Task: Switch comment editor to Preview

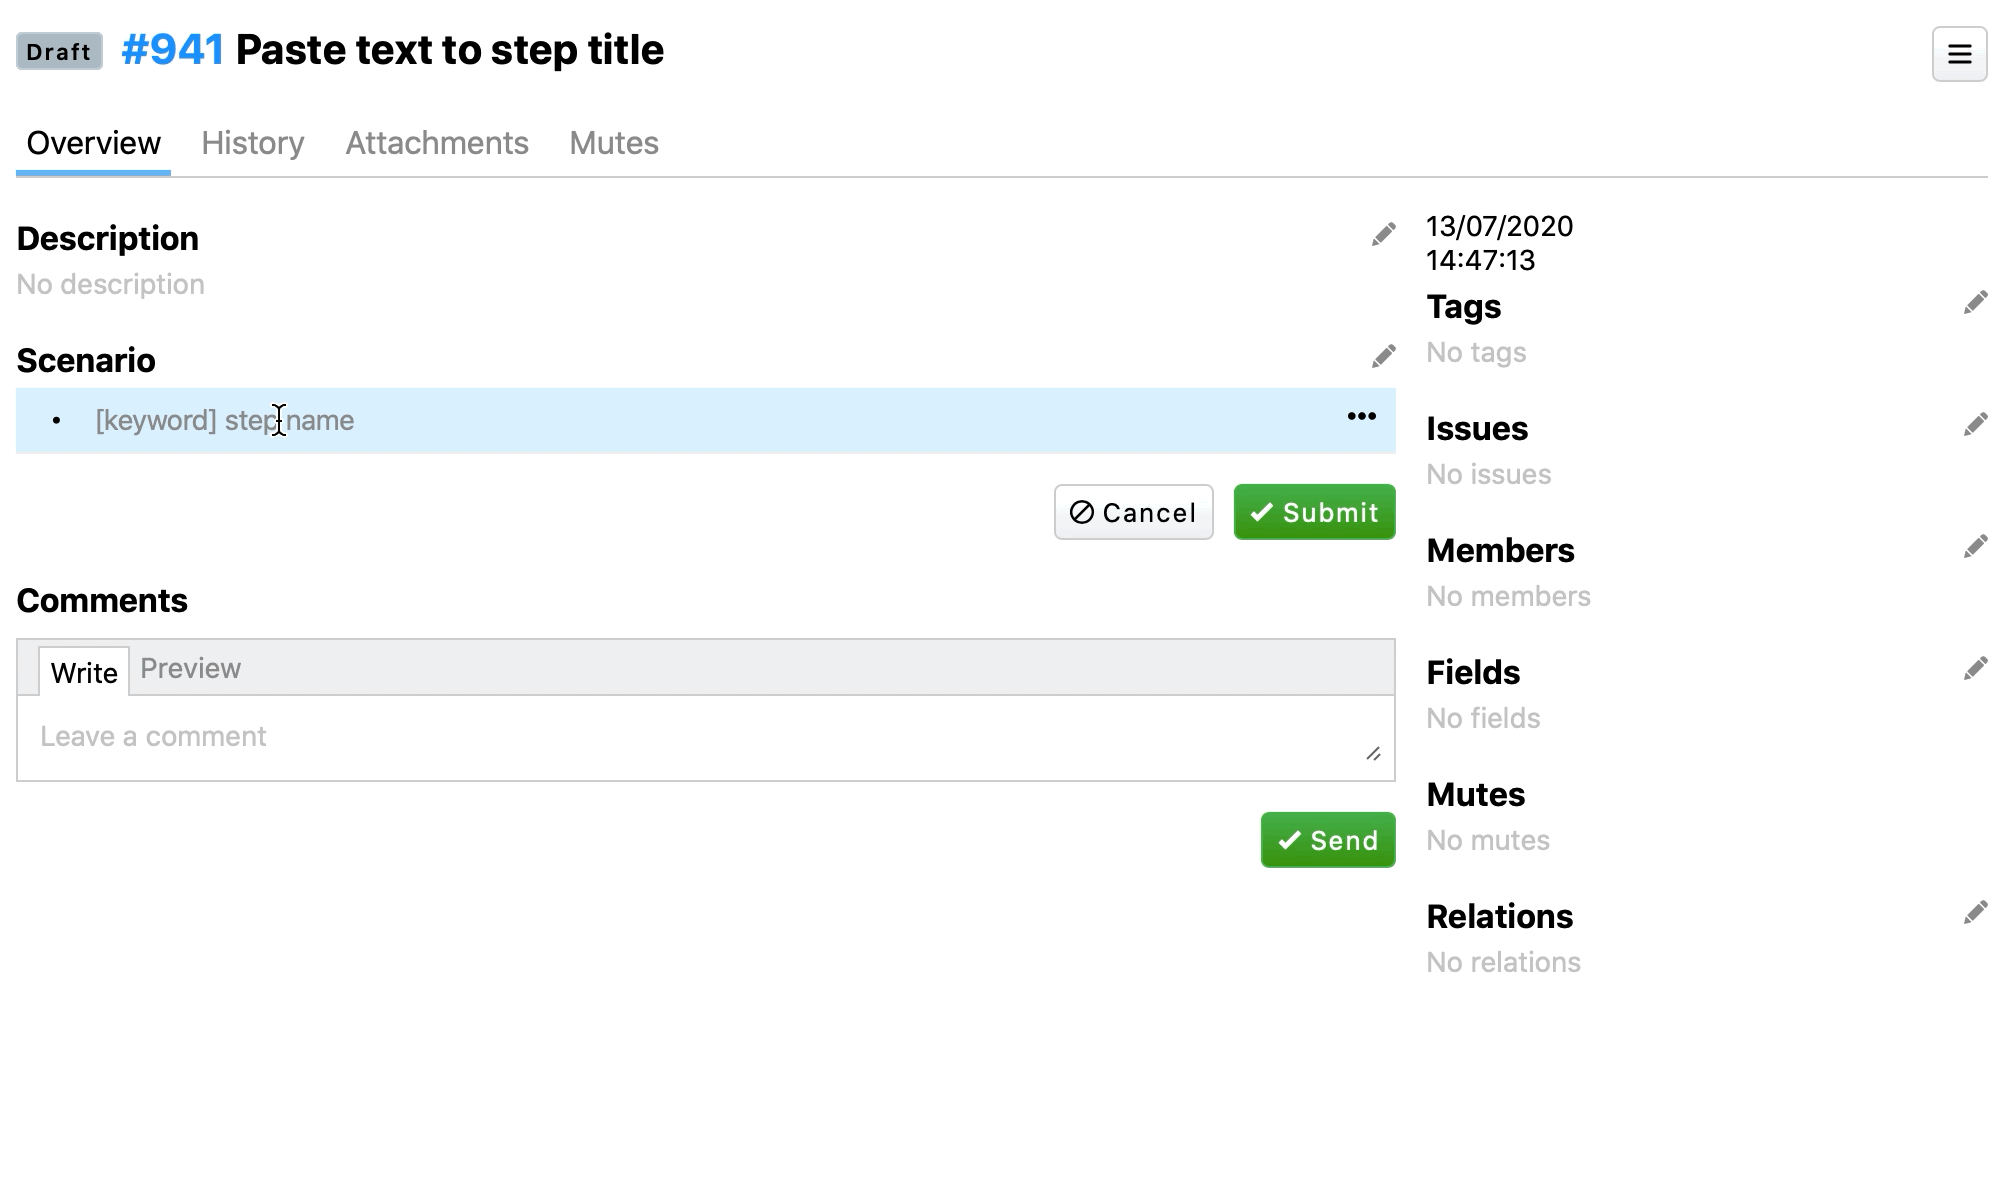Action: pyautogui.click(x=190, y=668)
